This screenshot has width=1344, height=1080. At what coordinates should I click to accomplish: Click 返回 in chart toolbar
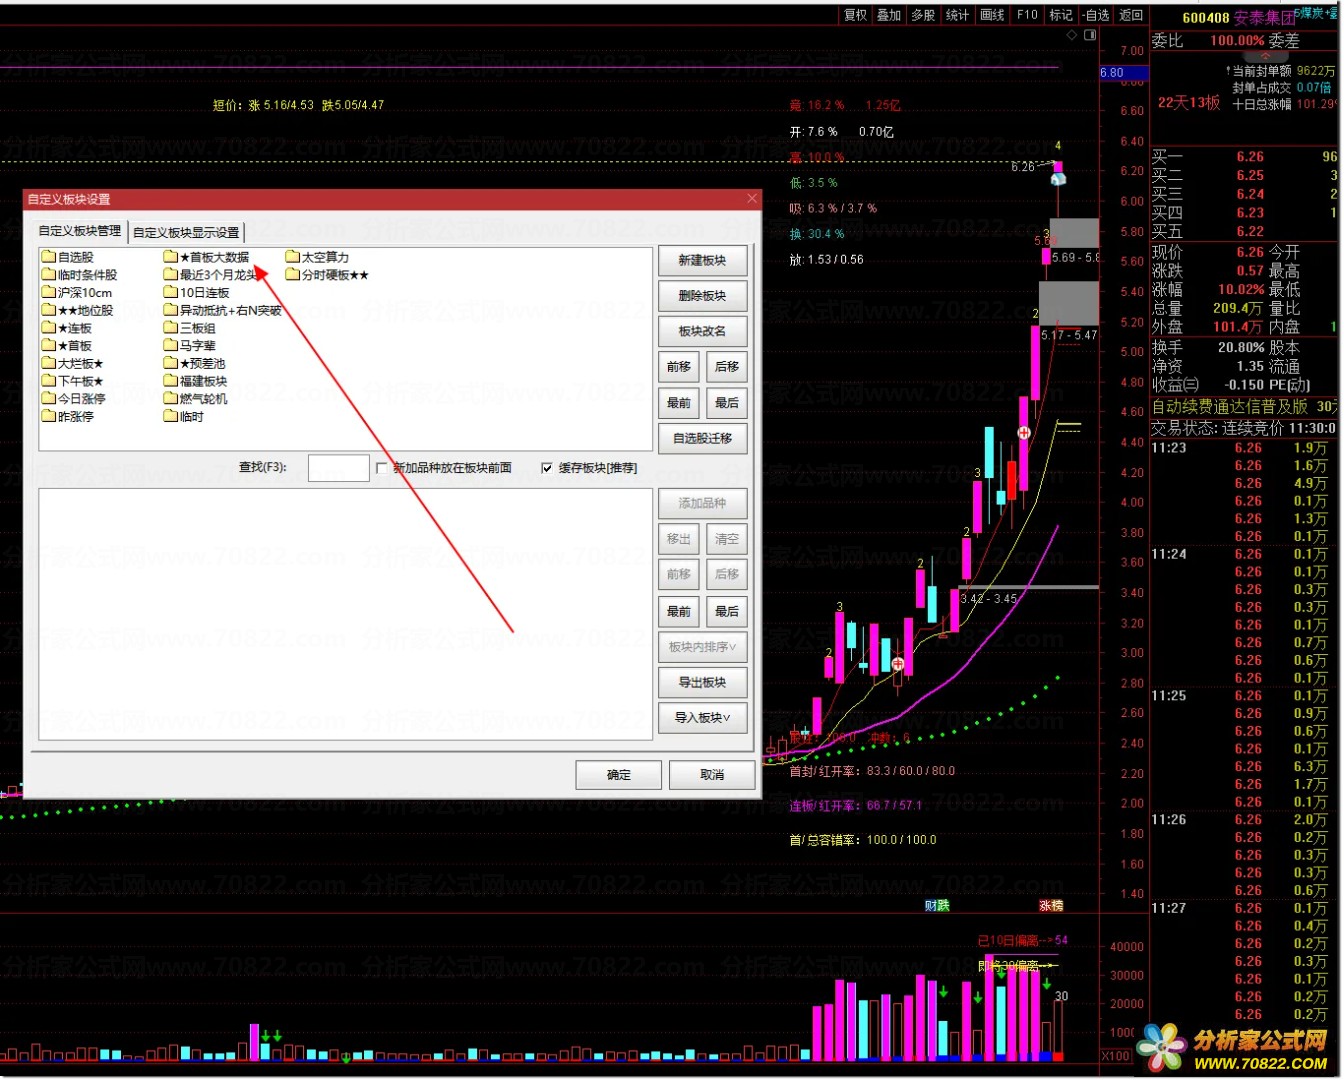1131,15
